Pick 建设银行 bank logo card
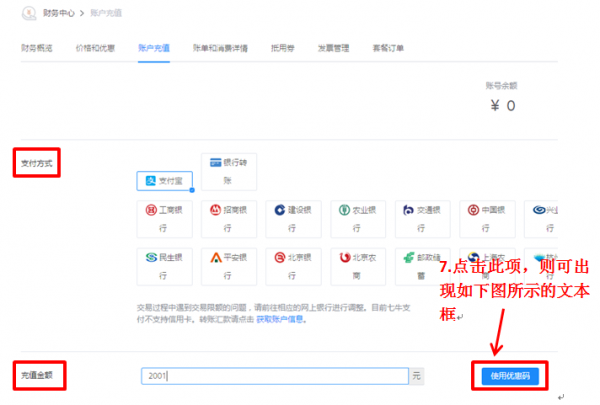This screenshot has height=405, width=600. pos(293,219)
